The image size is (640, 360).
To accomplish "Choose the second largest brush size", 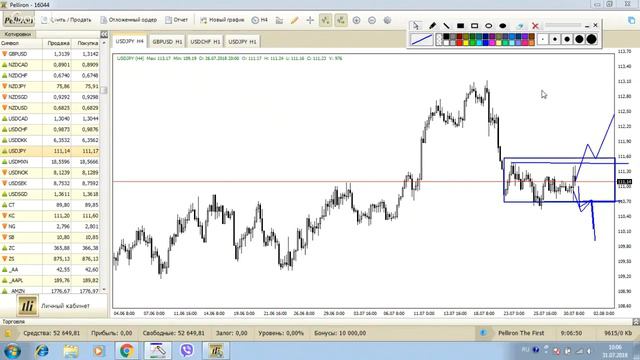I will [x=579, y=39].
